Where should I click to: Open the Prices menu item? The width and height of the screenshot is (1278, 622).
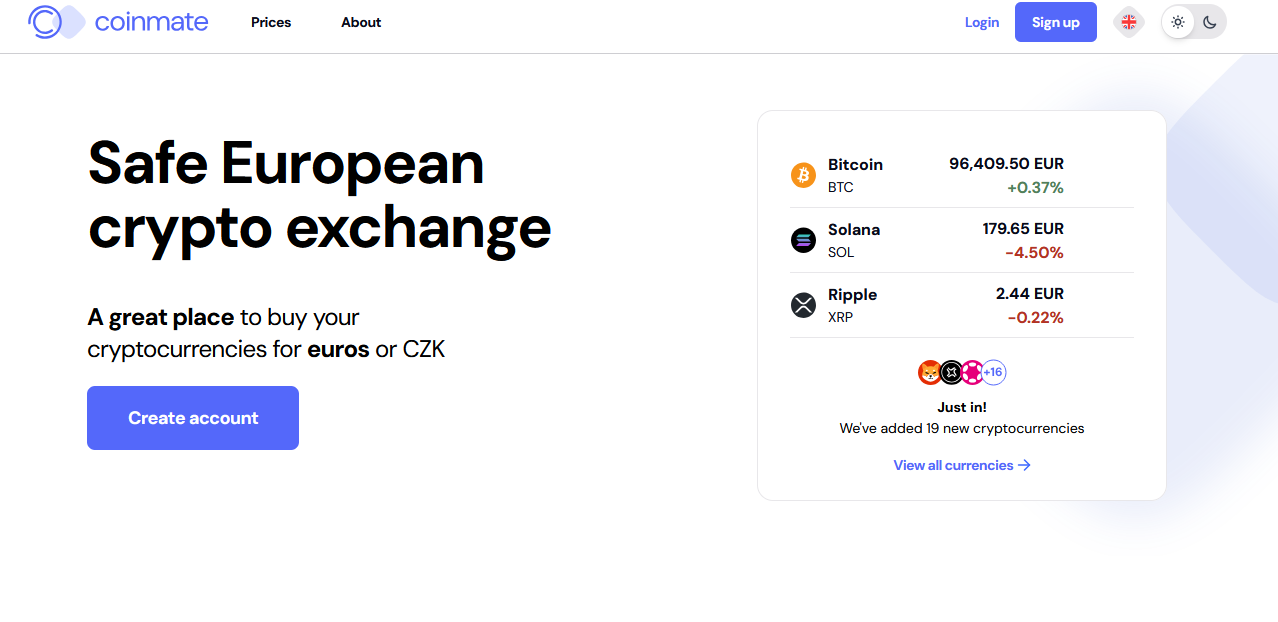(x=271, y=22)
